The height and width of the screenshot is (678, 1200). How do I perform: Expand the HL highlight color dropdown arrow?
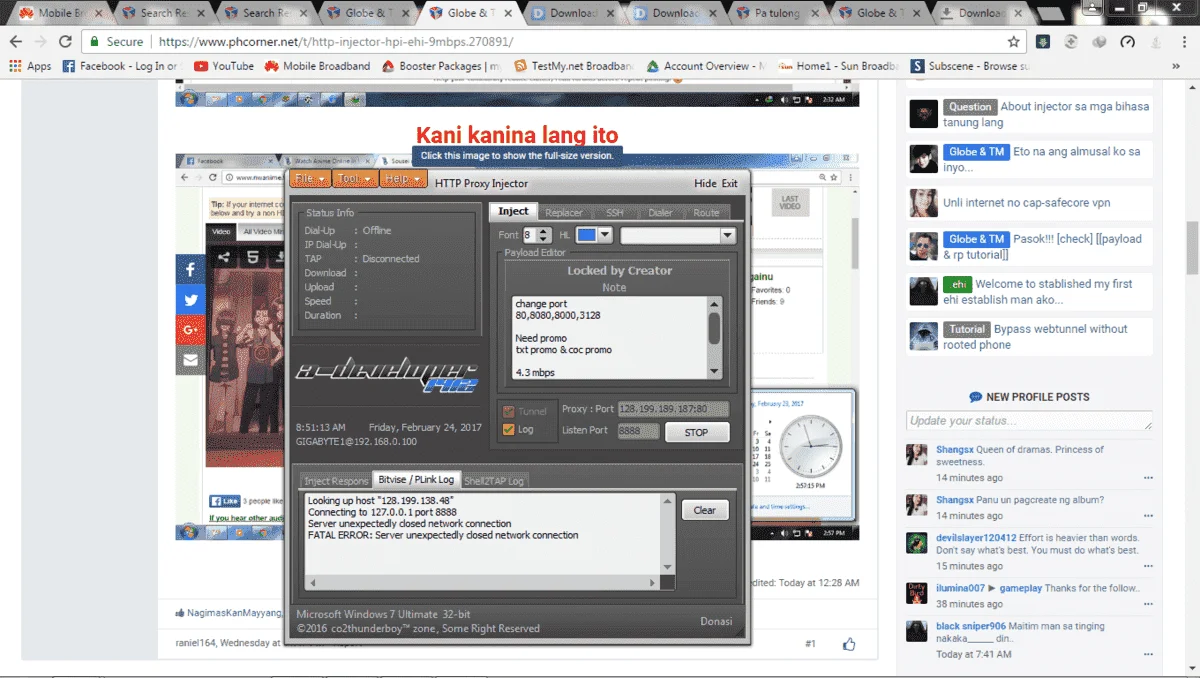click(604, 235)
